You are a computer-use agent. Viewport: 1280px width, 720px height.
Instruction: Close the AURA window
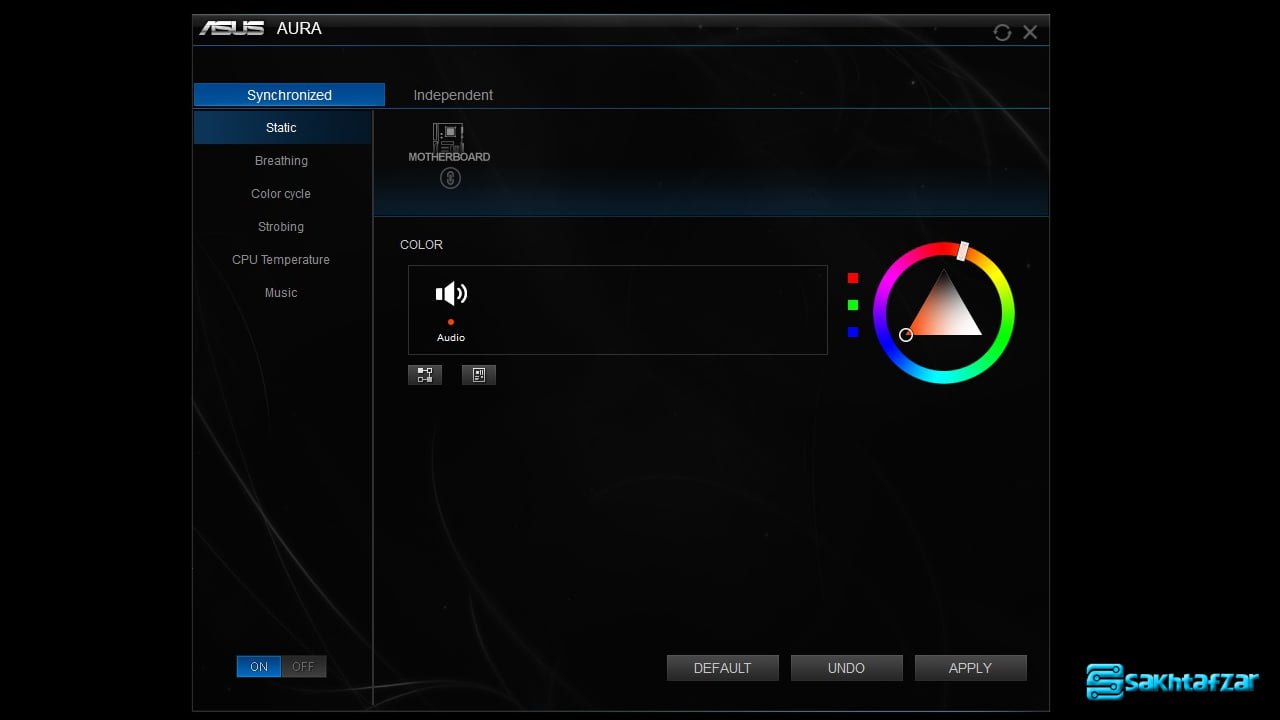pos(1030,32)
